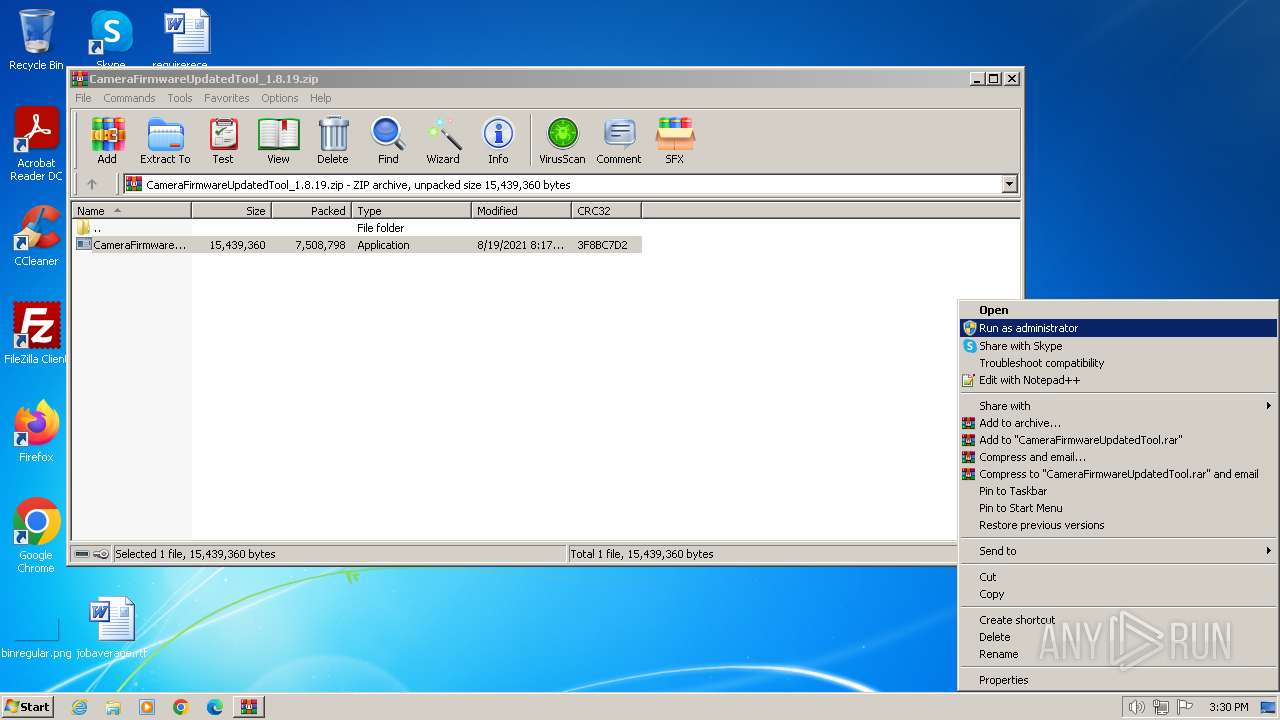The height and width of the screenshot is (720, 1280).
Task: Choose Add to "CameraFirmwareUpdatedTool.rar"
Action: click(1118, 440)
